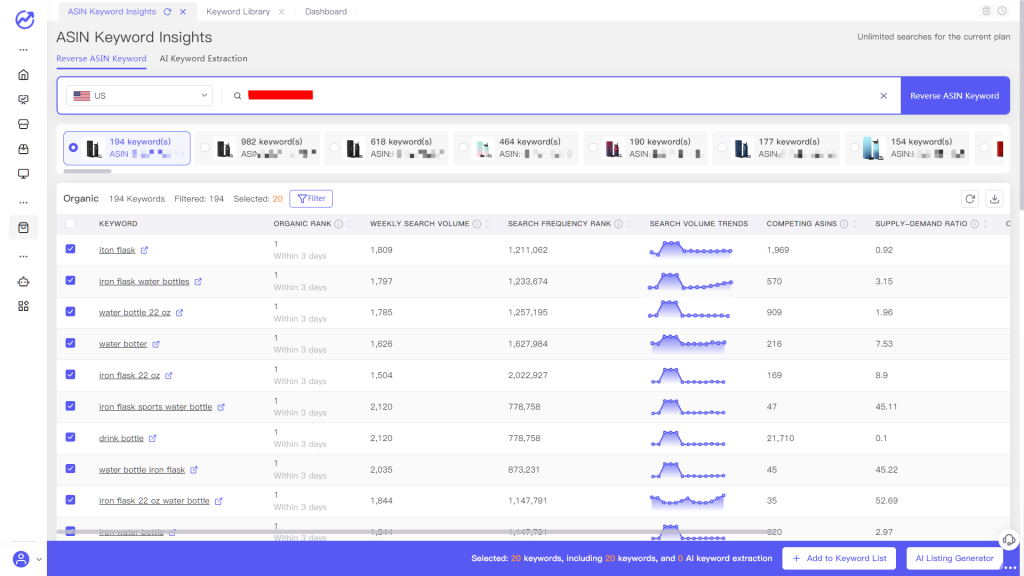Open the US marketplace dropdown
1024x576 pixels.
pos(140,95)
